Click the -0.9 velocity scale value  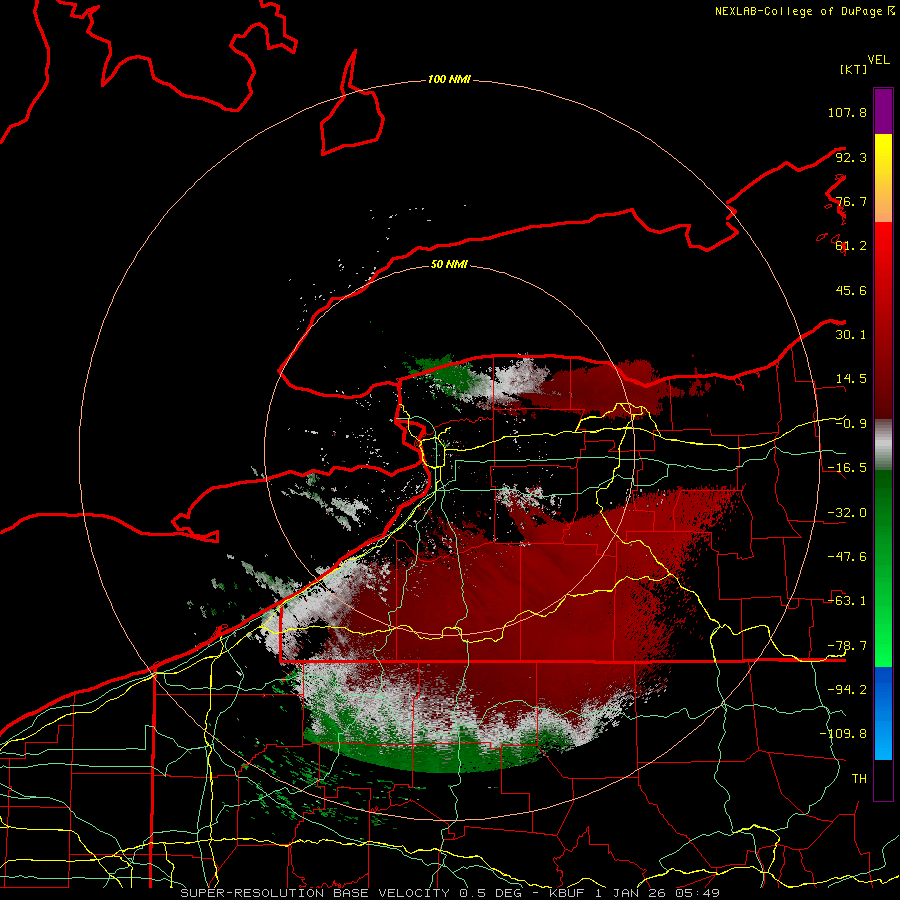851,424
